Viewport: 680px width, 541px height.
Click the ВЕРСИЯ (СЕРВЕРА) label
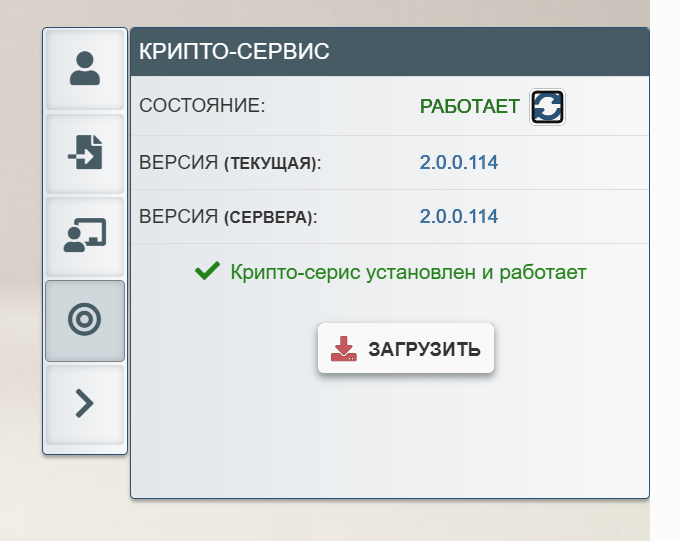(228, 216)
